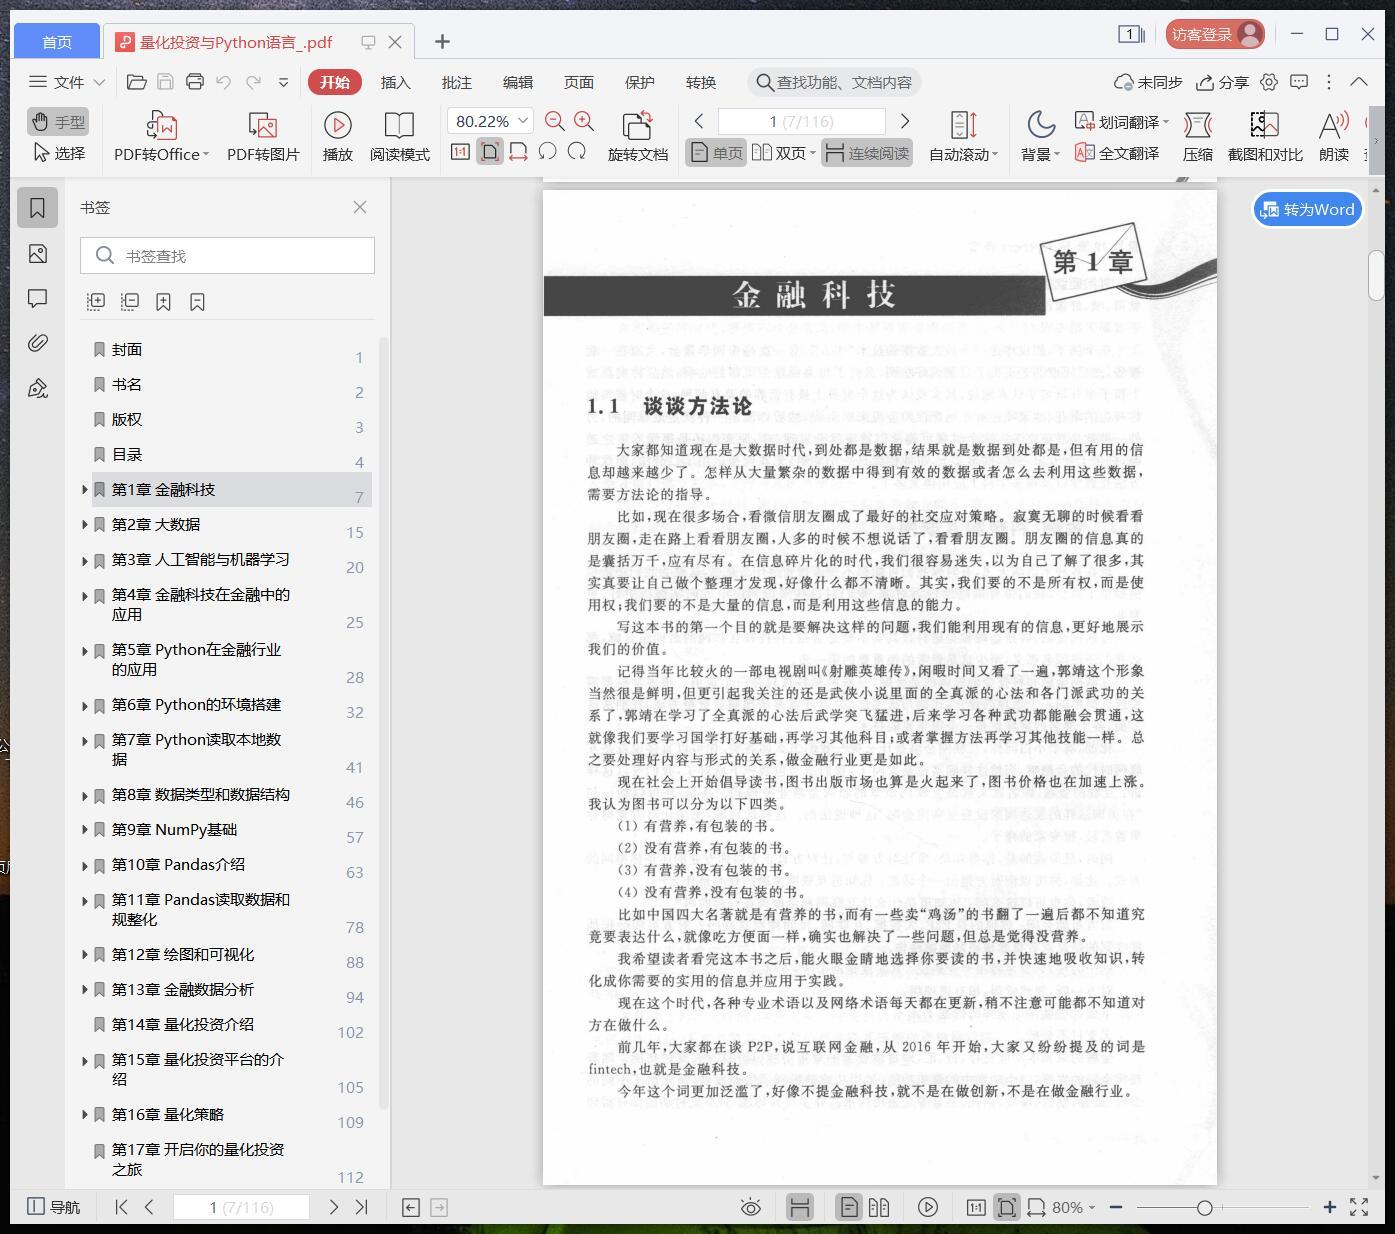
Task: Expand the 第16章 量化策略 bookmark
Action: (x=85, y=1115)
